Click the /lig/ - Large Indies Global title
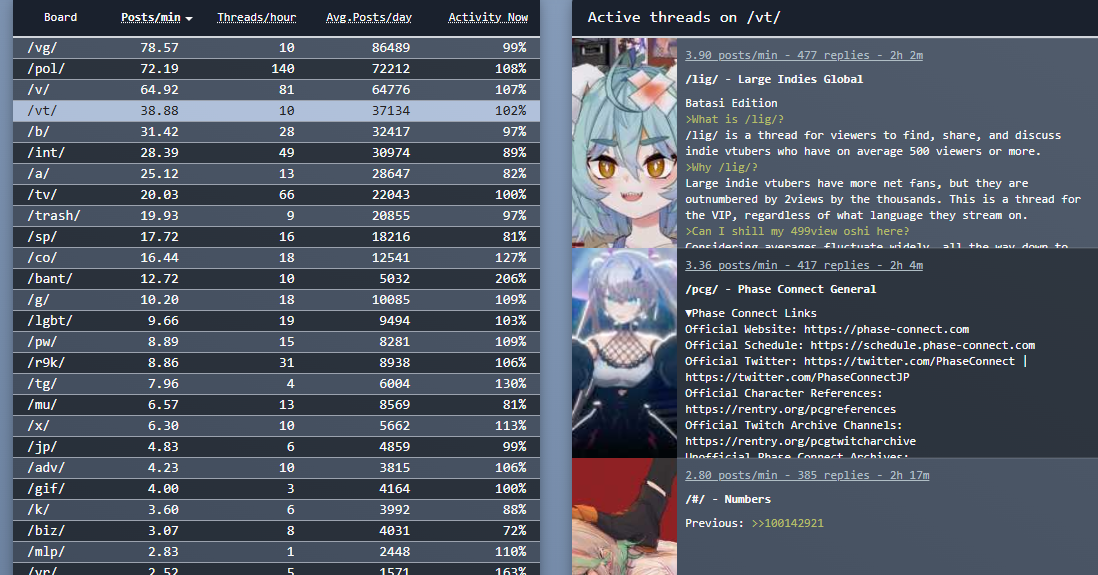Image resolution: width=1098 pixels, height=575 pixels. (x=774, y=79)
